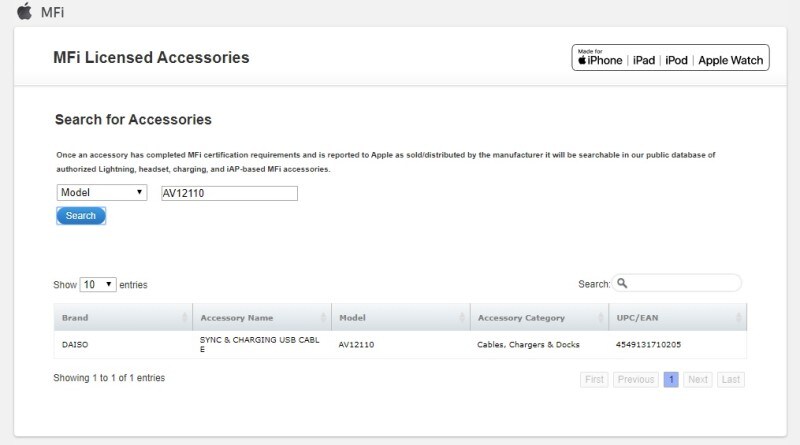The image size is (800, 445).
Task: Click the Accessory Category header label
Action: [521, 318]
